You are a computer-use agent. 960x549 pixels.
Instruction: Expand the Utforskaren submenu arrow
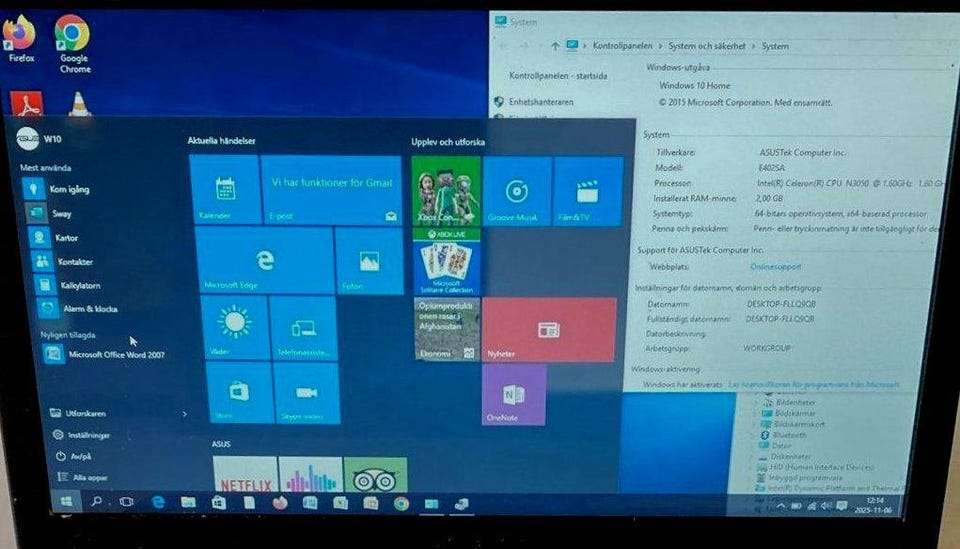[x=184, y=413]
